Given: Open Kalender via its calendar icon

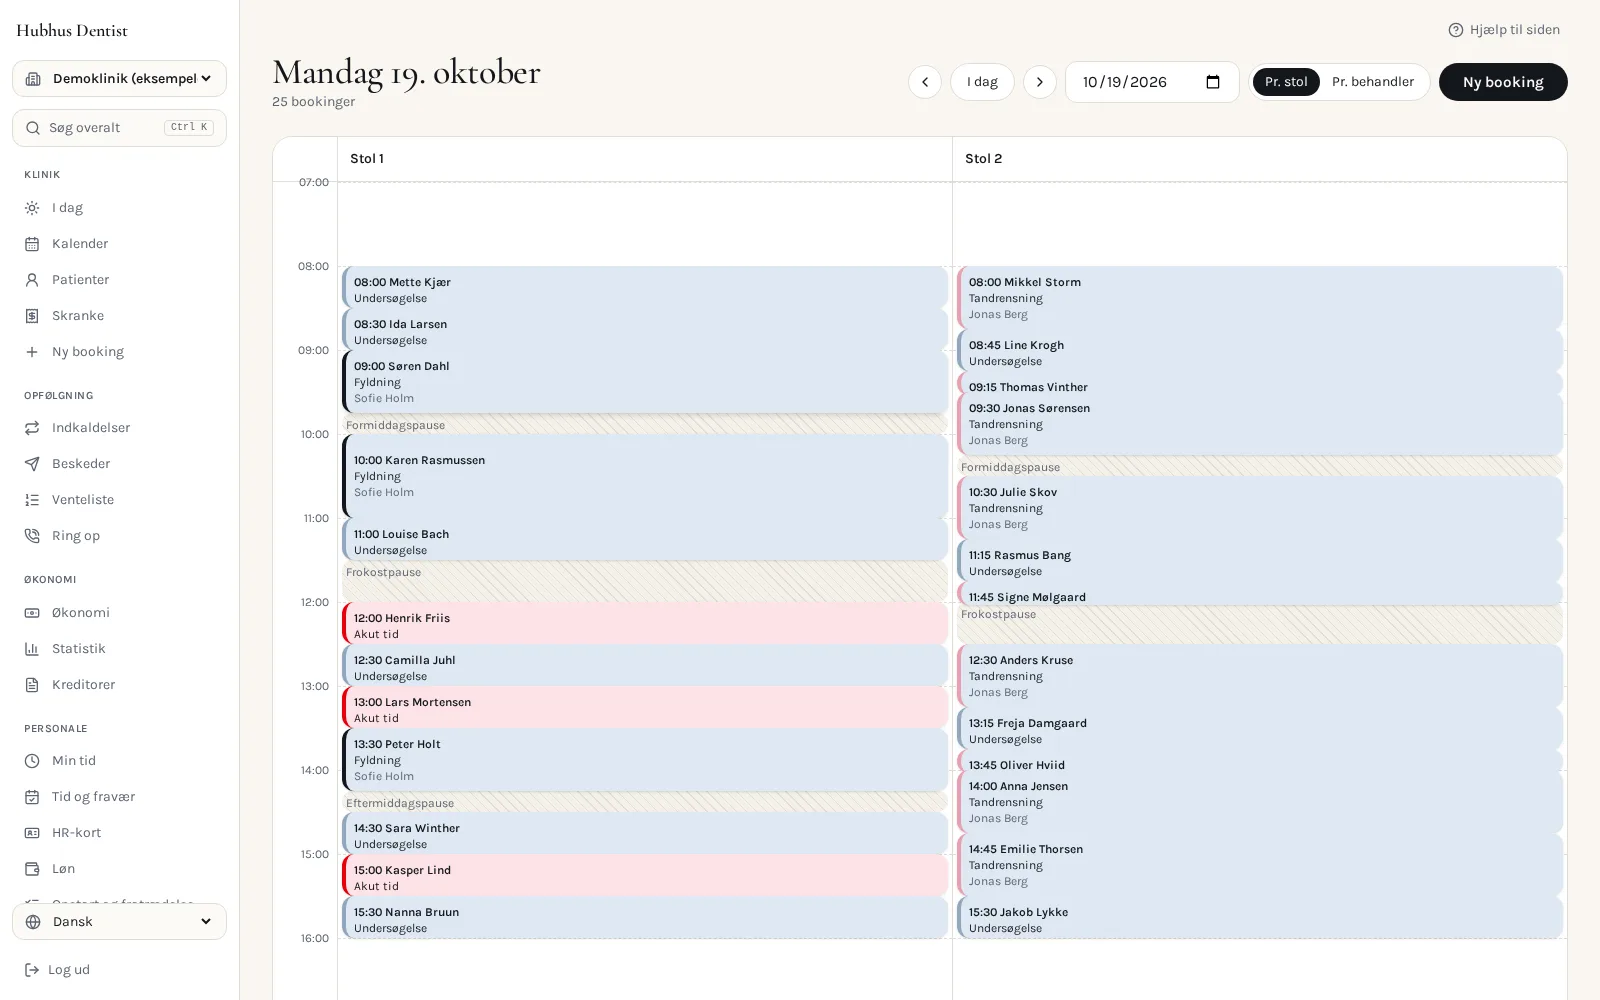Looking at the screenshot, I should (32, 244).
